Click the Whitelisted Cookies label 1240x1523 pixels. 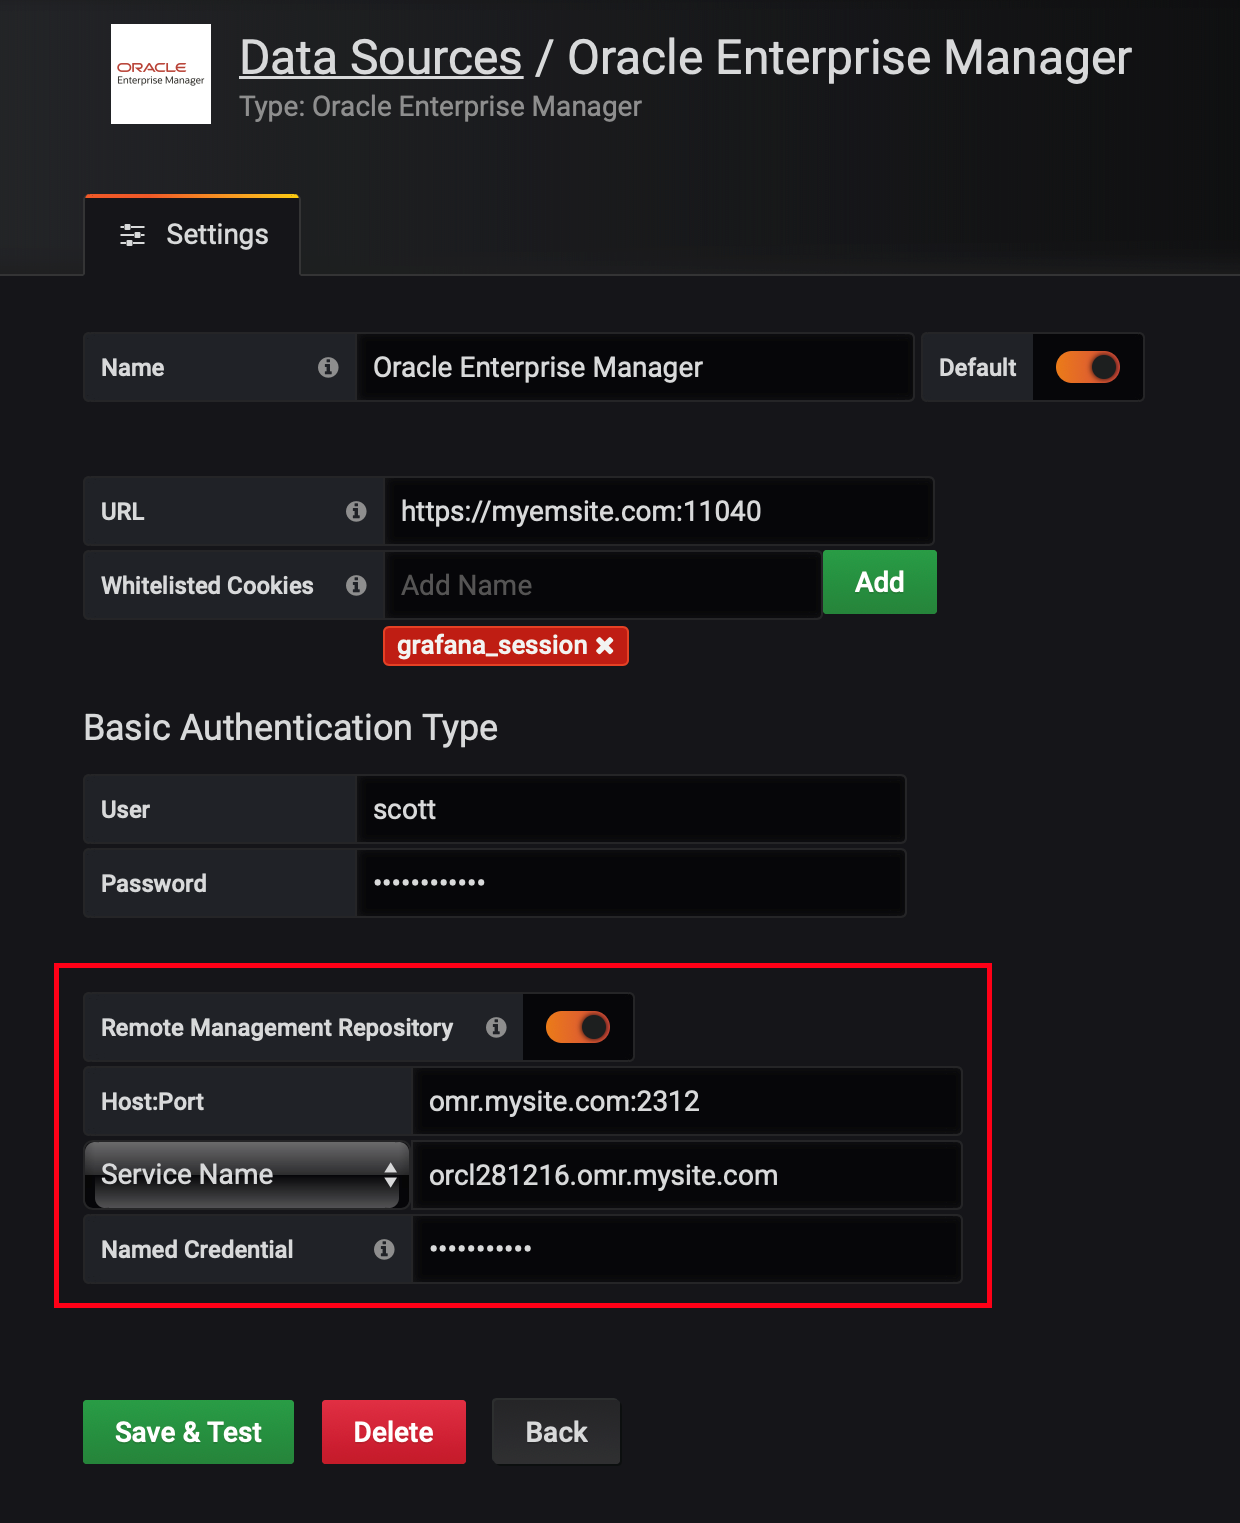tap(207, 585)
